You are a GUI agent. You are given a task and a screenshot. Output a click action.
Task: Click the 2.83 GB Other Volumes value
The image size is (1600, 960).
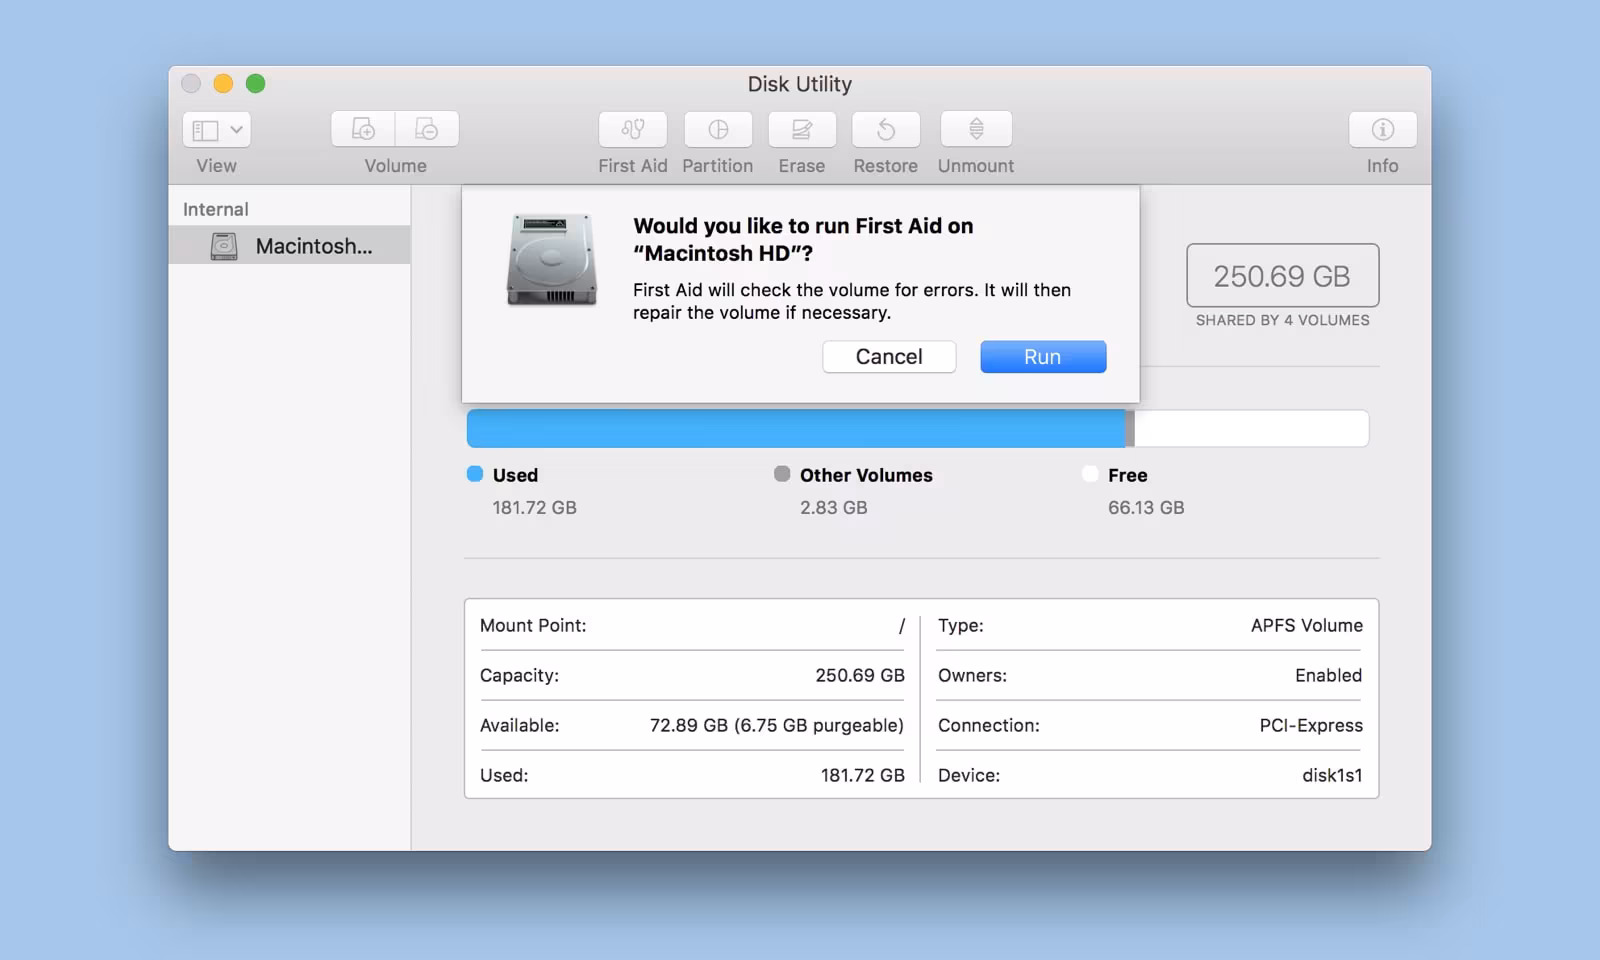pyautogui.click(x=834, y=508)
